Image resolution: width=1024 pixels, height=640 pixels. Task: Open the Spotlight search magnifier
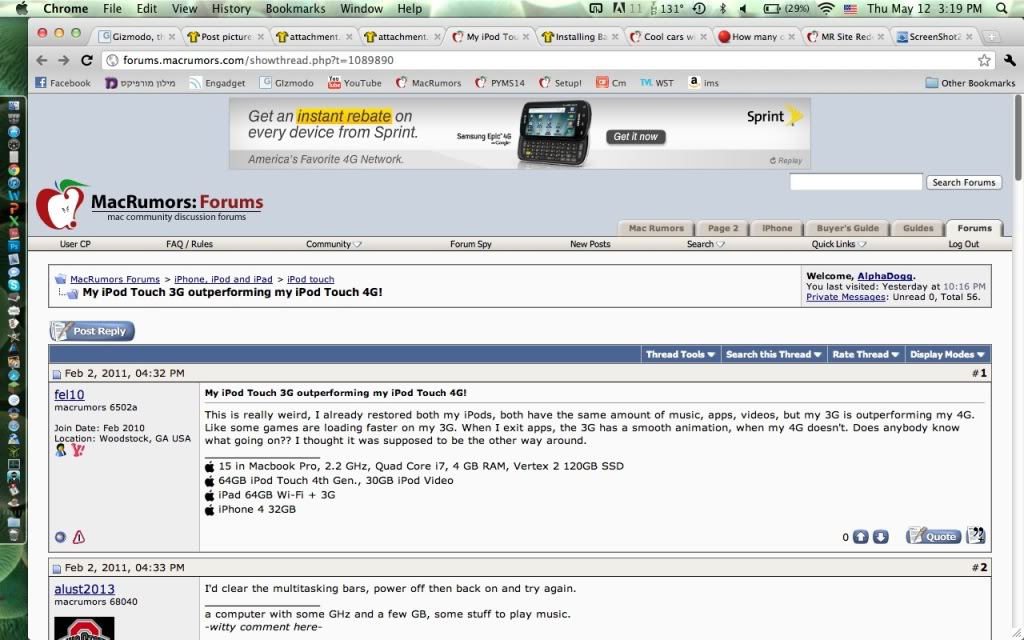[1002, 8]
